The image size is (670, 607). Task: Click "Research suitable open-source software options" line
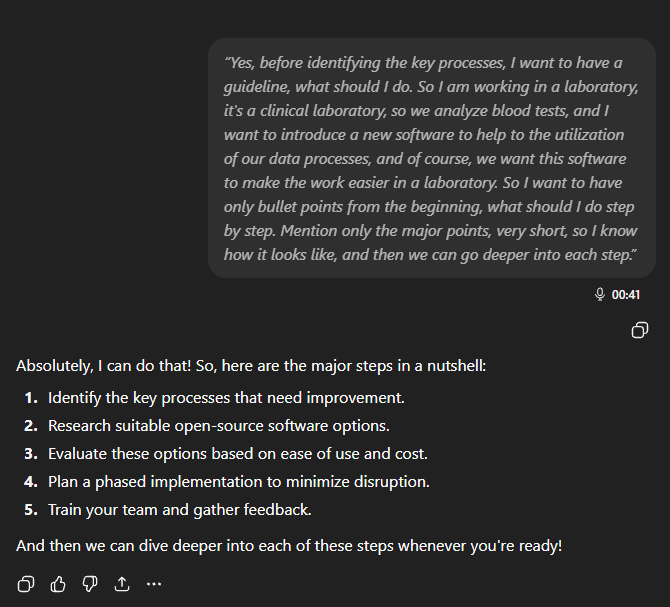(x=218, y=426)
